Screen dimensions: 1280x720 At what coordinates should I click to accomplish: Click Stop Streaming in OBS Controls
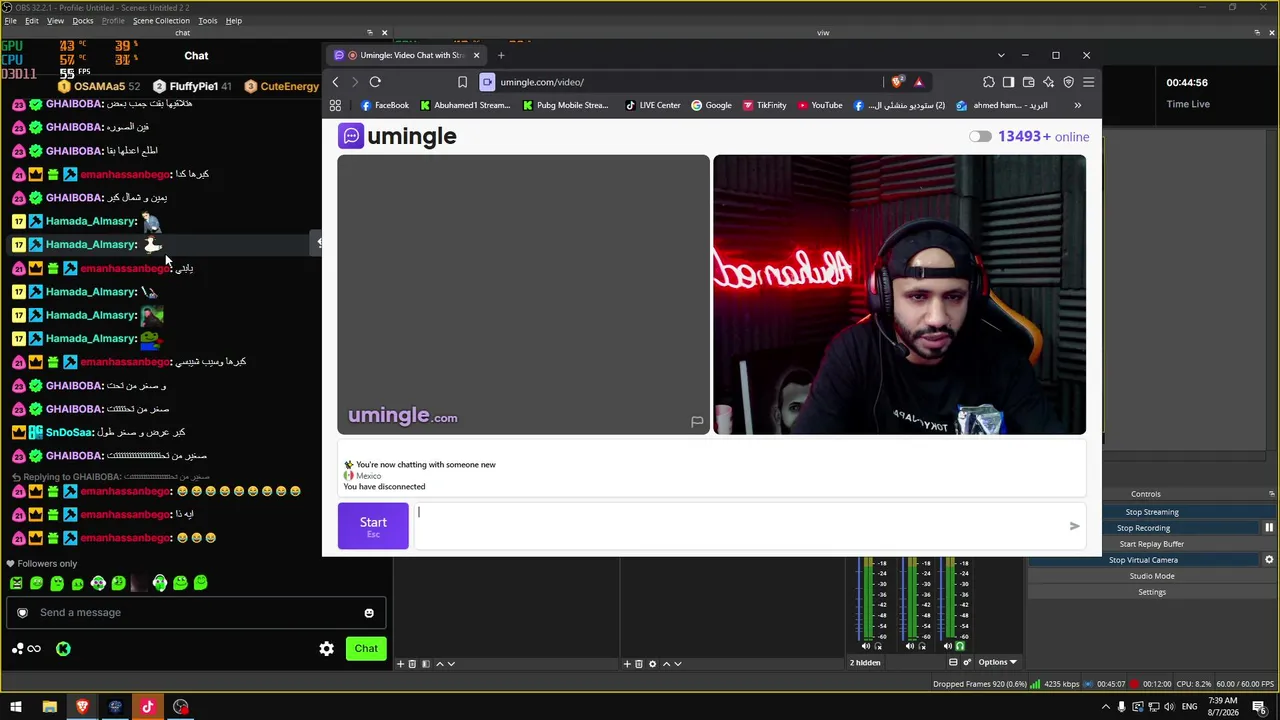[1152, 512]
